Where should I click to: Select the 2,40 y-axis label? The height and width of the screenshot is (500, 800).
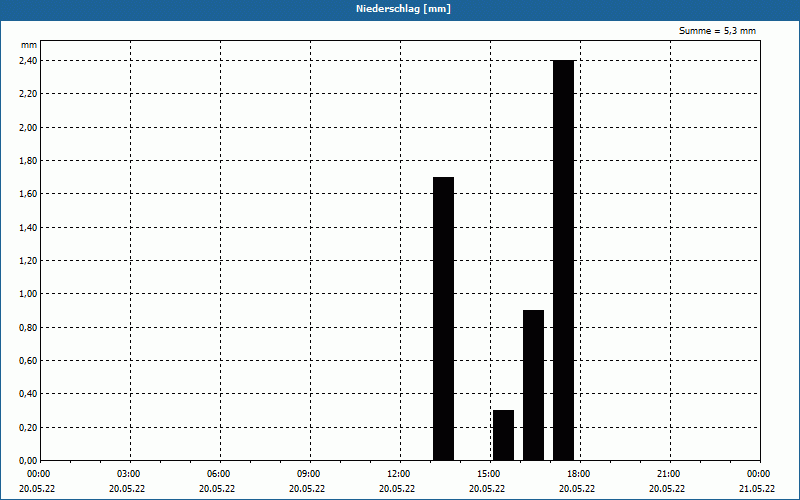28,61
